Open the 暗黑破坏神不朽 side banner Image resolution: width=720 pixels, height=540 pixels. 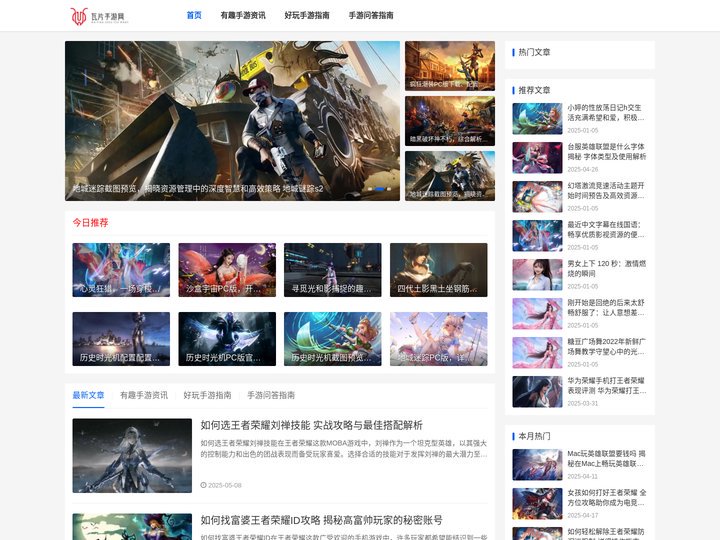tap(450, 121)
